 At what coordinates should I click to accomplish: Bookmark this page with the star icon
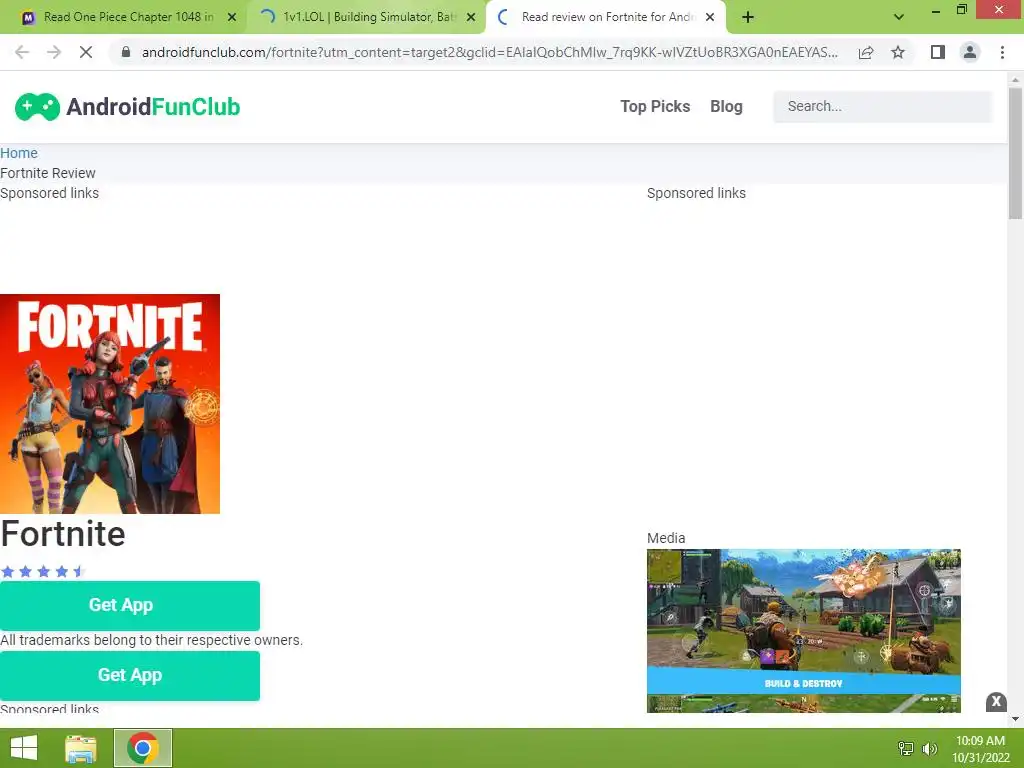(898, 52)
